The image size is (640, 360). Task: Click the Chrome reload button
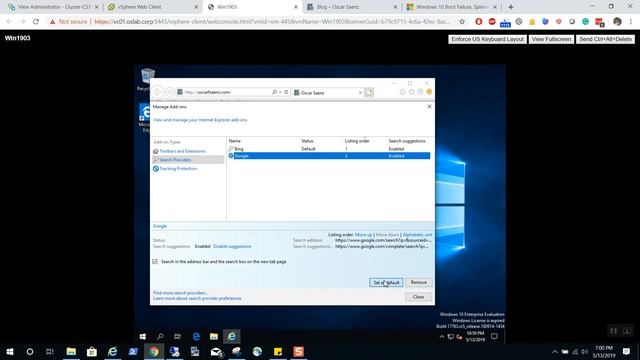[36, 22]
